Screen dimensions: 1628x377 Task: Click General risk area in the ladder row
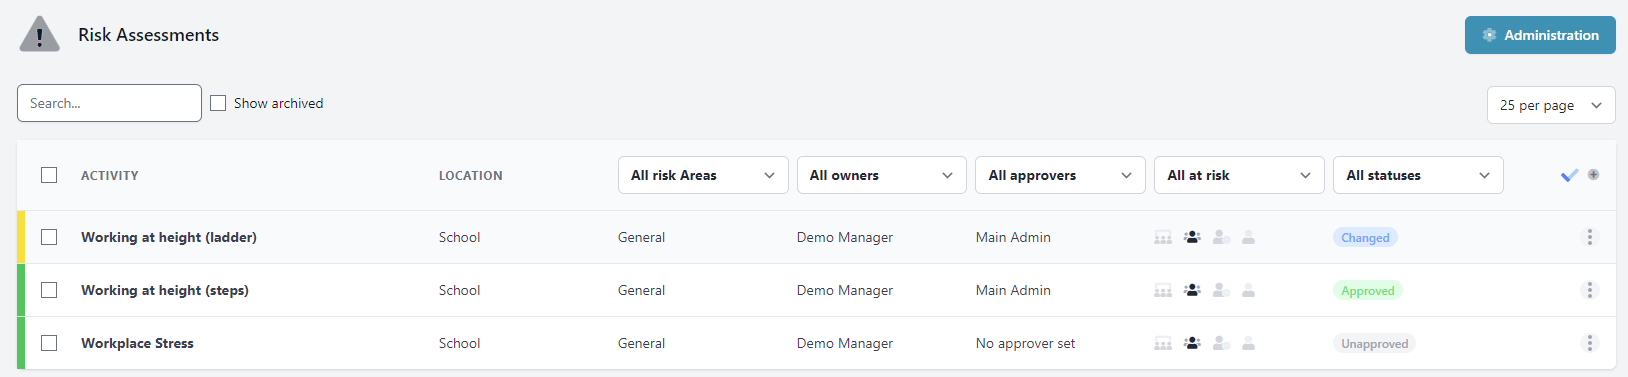pyautogui.click(x=642, y=237)
